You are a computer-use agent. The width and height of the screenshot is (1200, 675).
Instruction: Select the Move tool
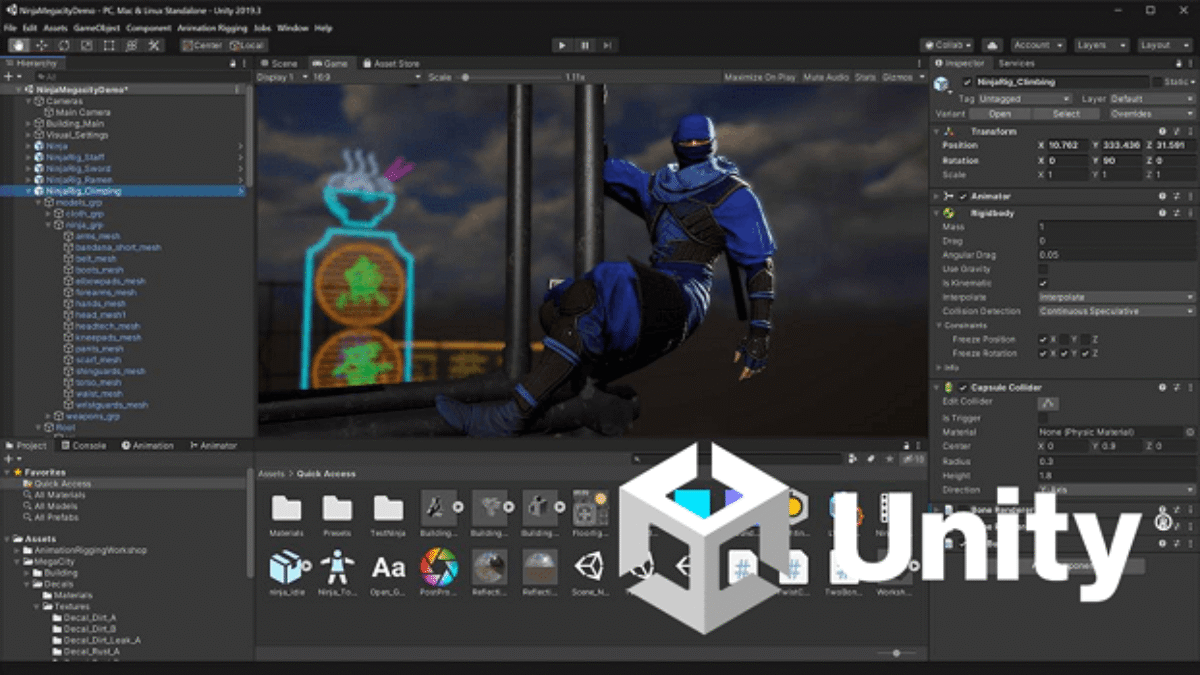click(x=42, y=45)
